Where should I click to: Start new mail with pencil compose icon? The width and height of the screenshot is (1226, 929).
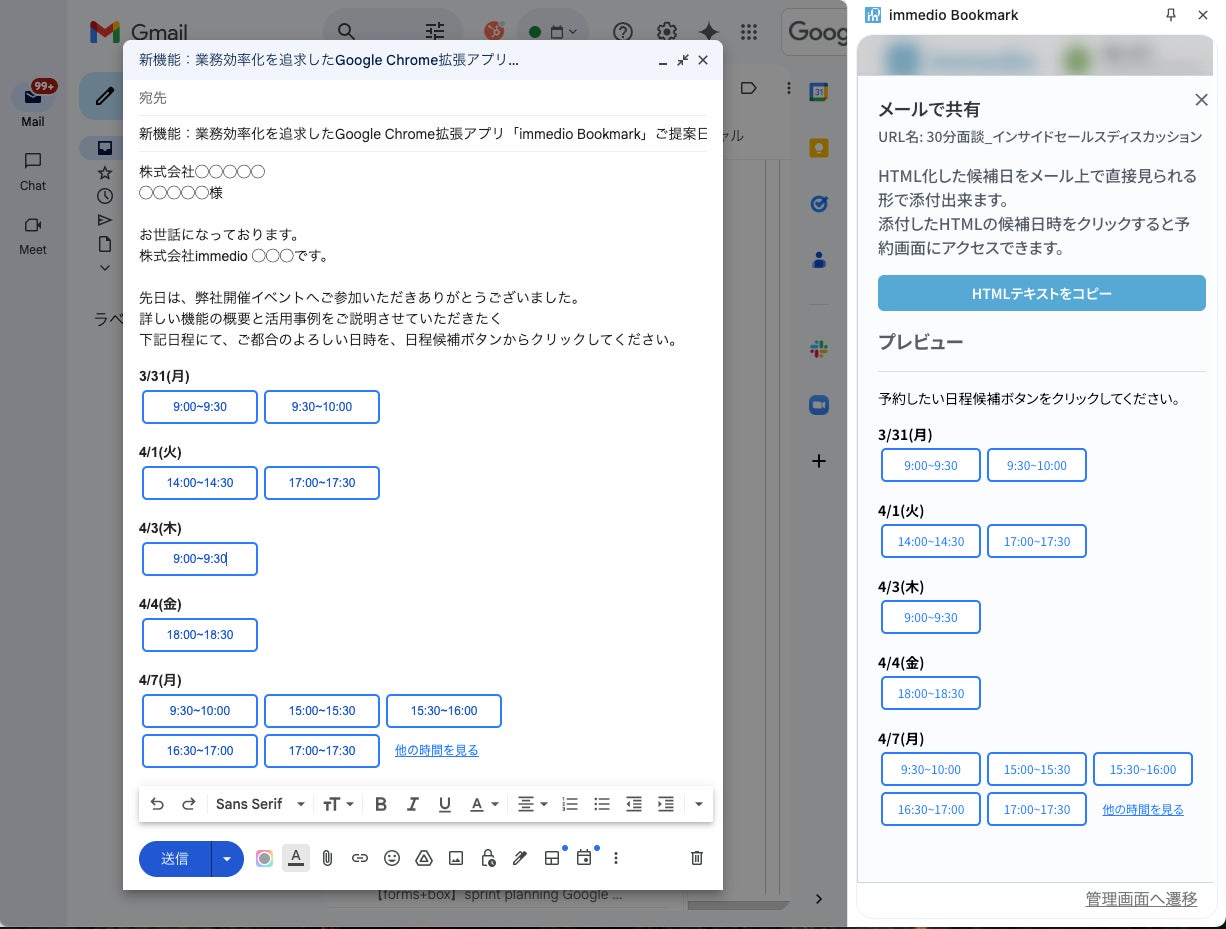pyautogui.click(x=104, y=96)
